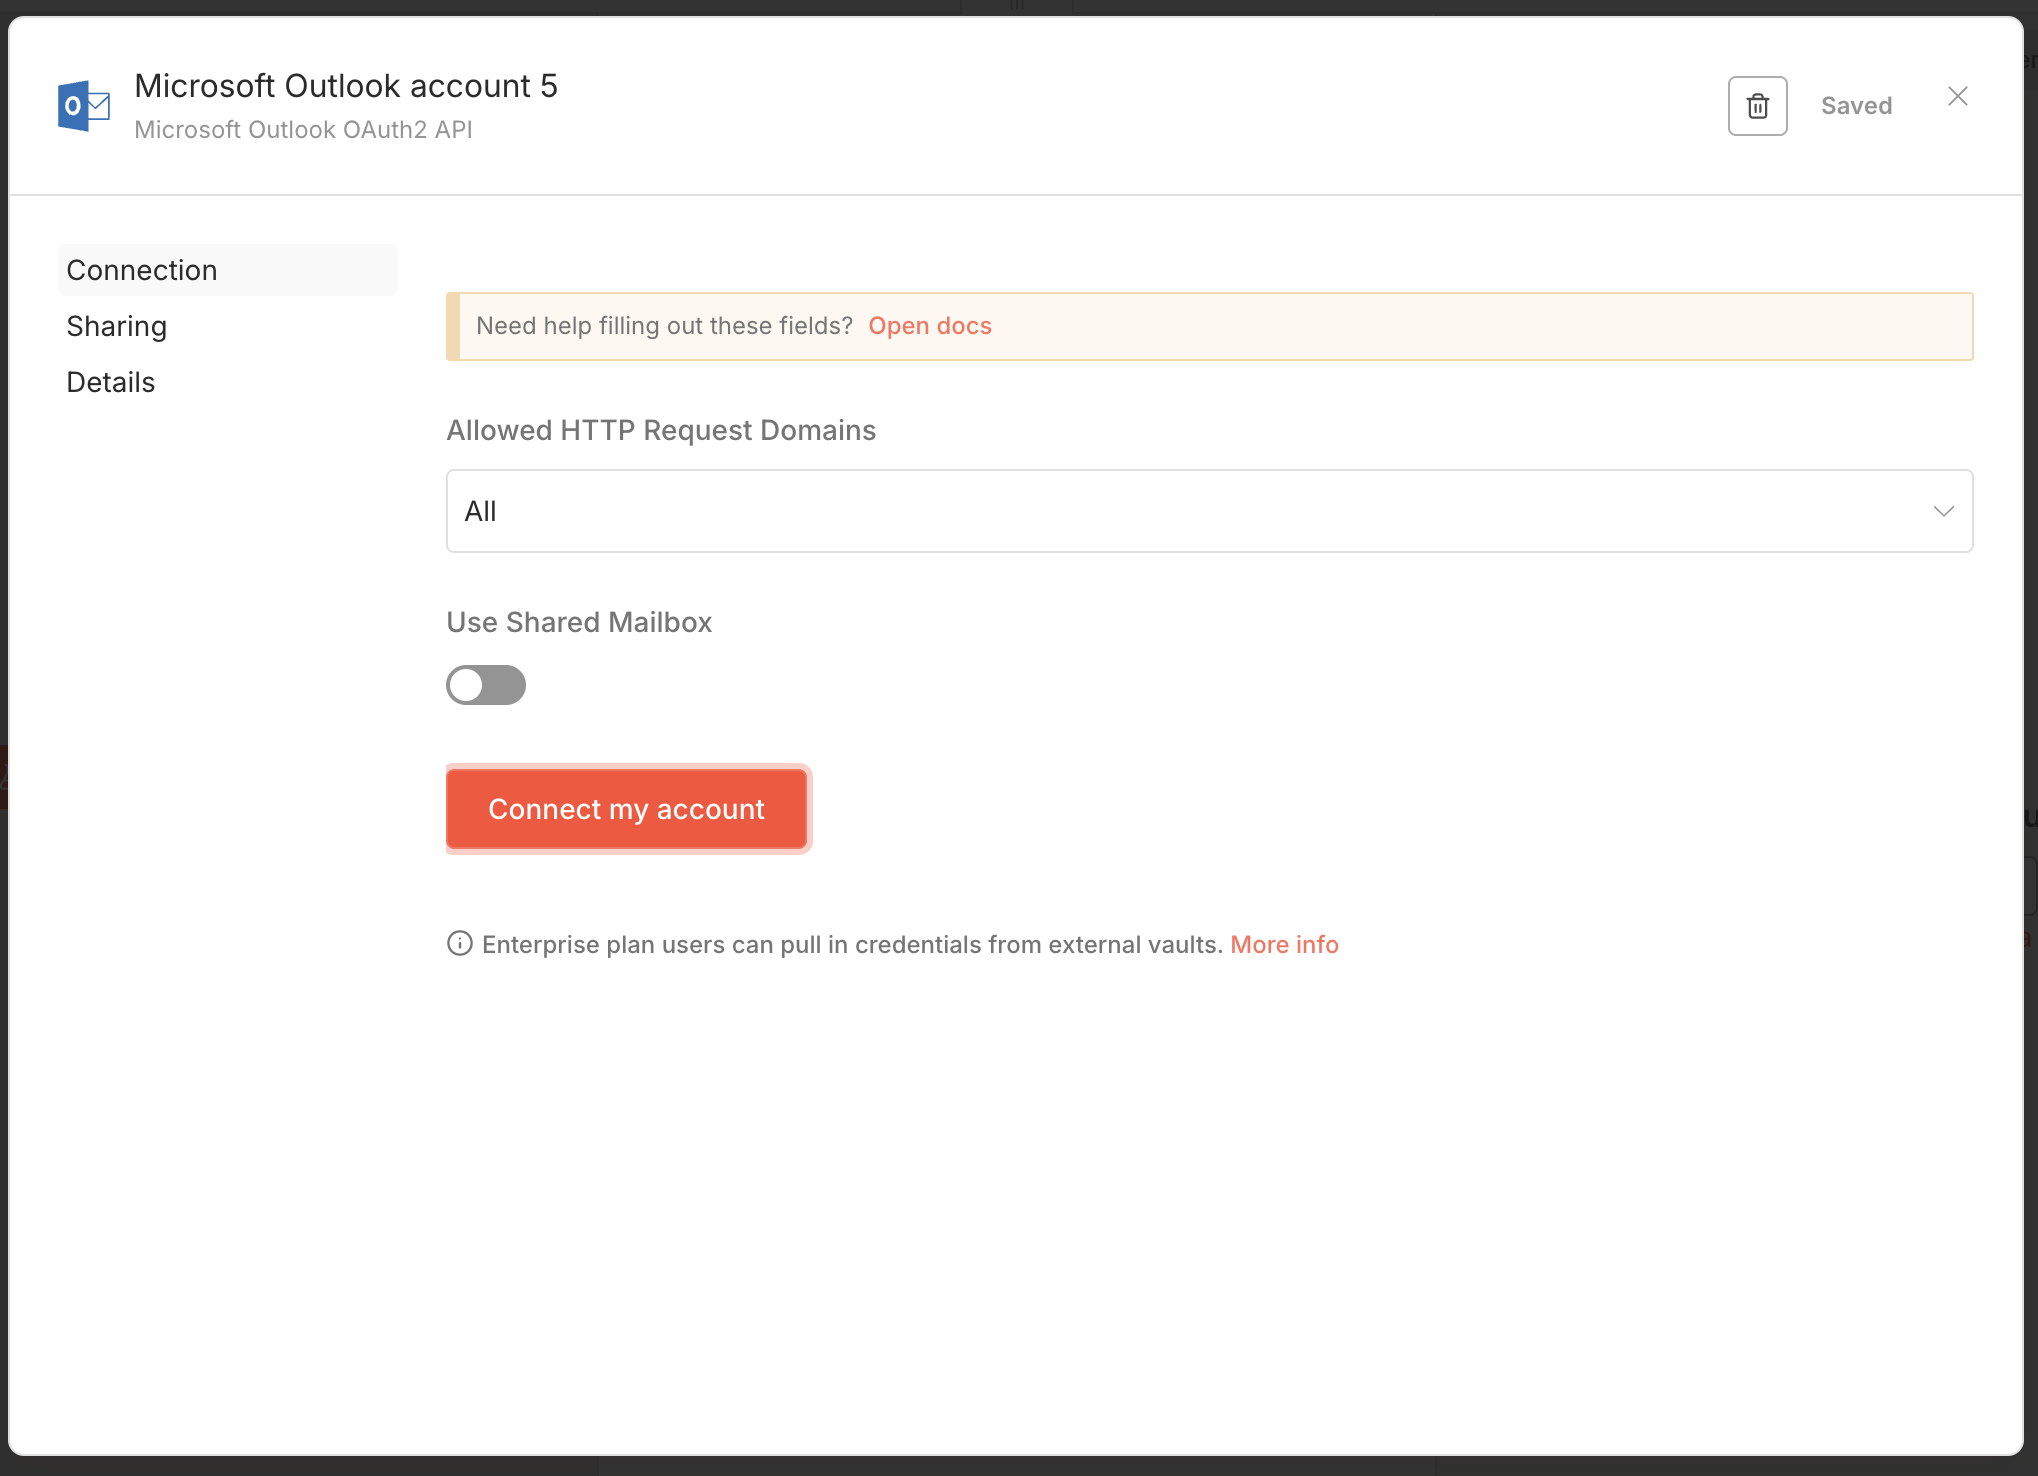Open the More info link
The image size is (2038, 1476).
1284,944
